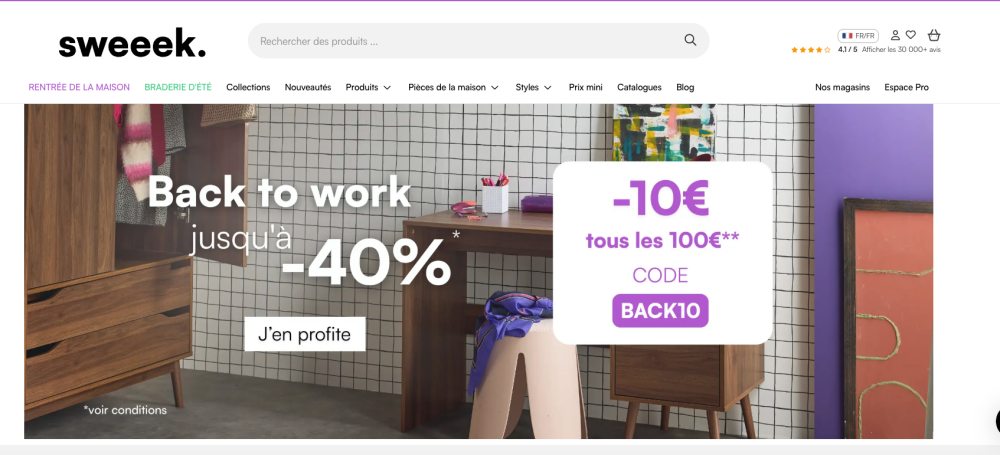The image size is (1000, 455).
Task: Select the BACK10 promo code badge
Action: coord(660,311)
